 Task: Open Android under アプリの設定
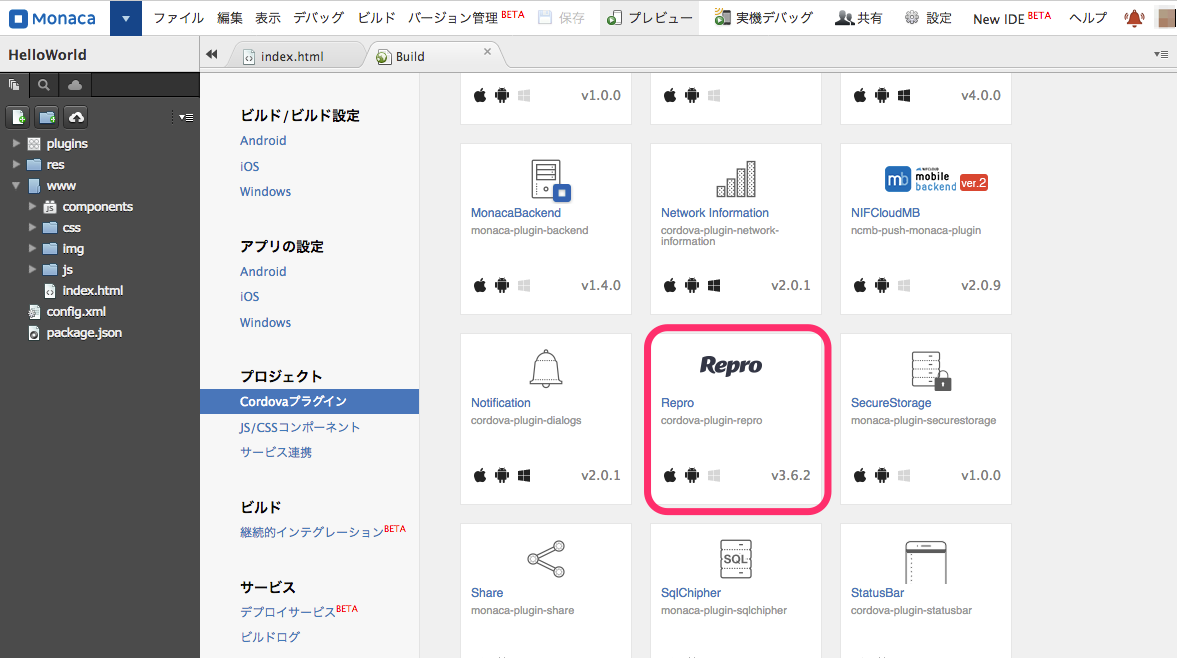tap(263, 272)
